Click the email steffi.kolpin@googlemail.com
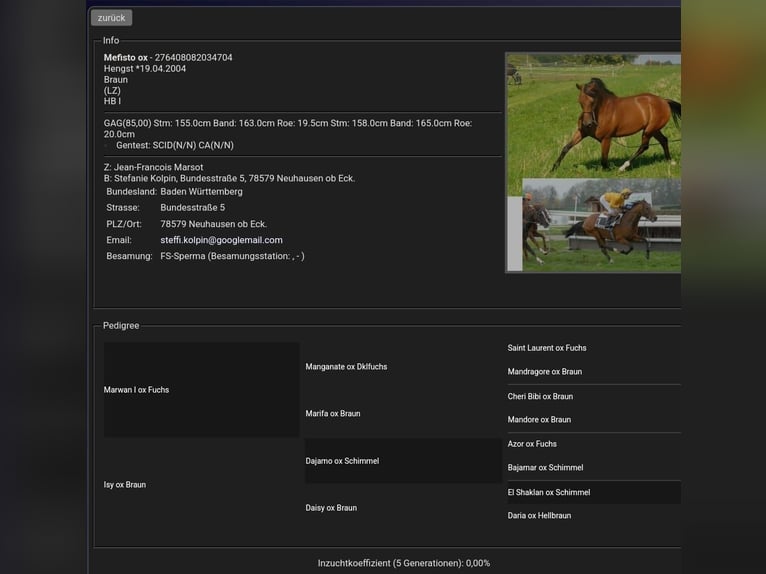 coord(221,240)
